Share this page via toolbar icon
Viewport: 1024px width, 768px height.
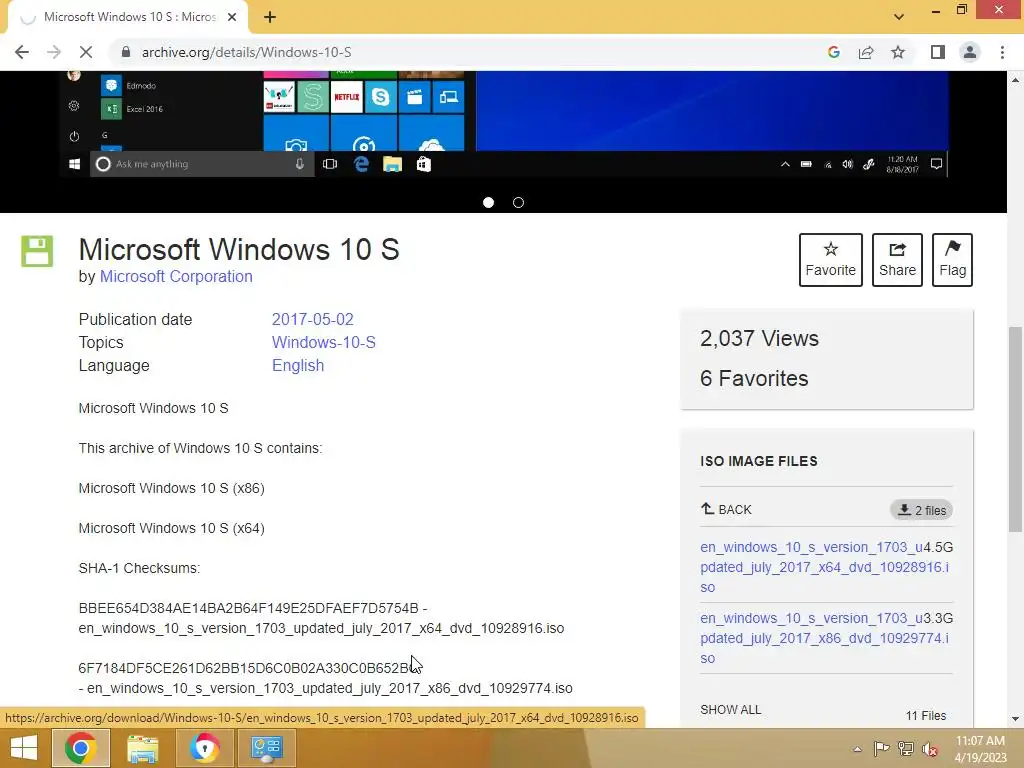pyautogui.click(x=866, y=52)
